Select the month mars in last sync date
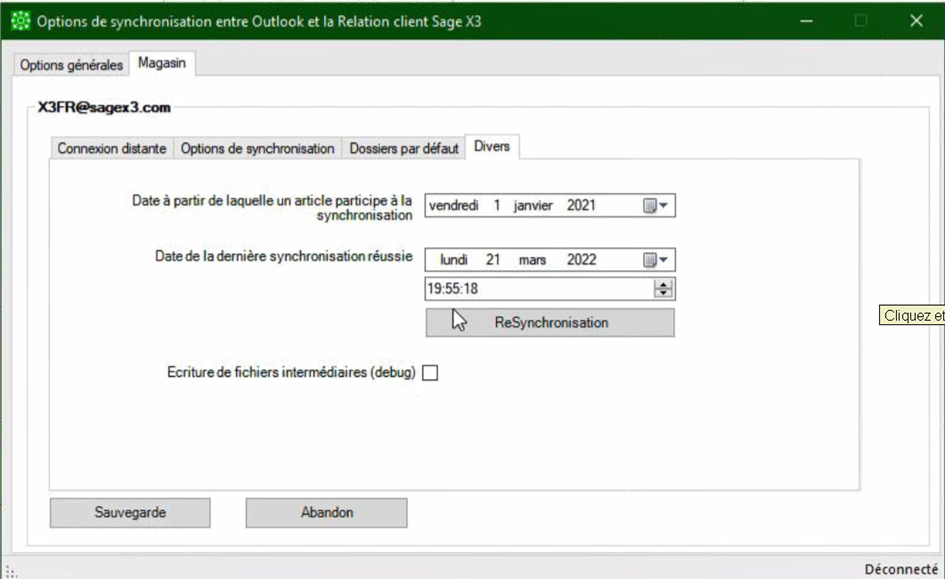The width and height of the screenshot is (945, 579). pos(532,260)
